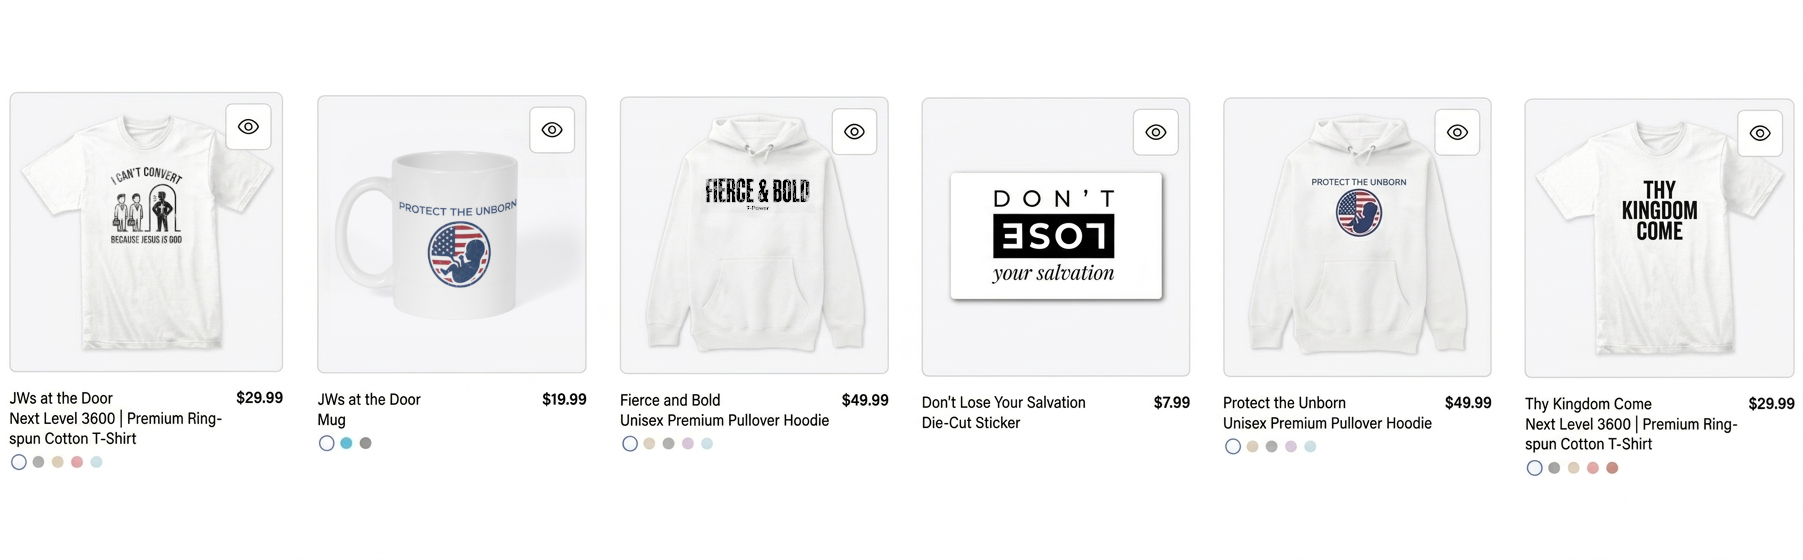This screenshot has height=560, width=1803.
Task: Click quick-view eye icon on JWs T-shirt
Action: point(248,127)
